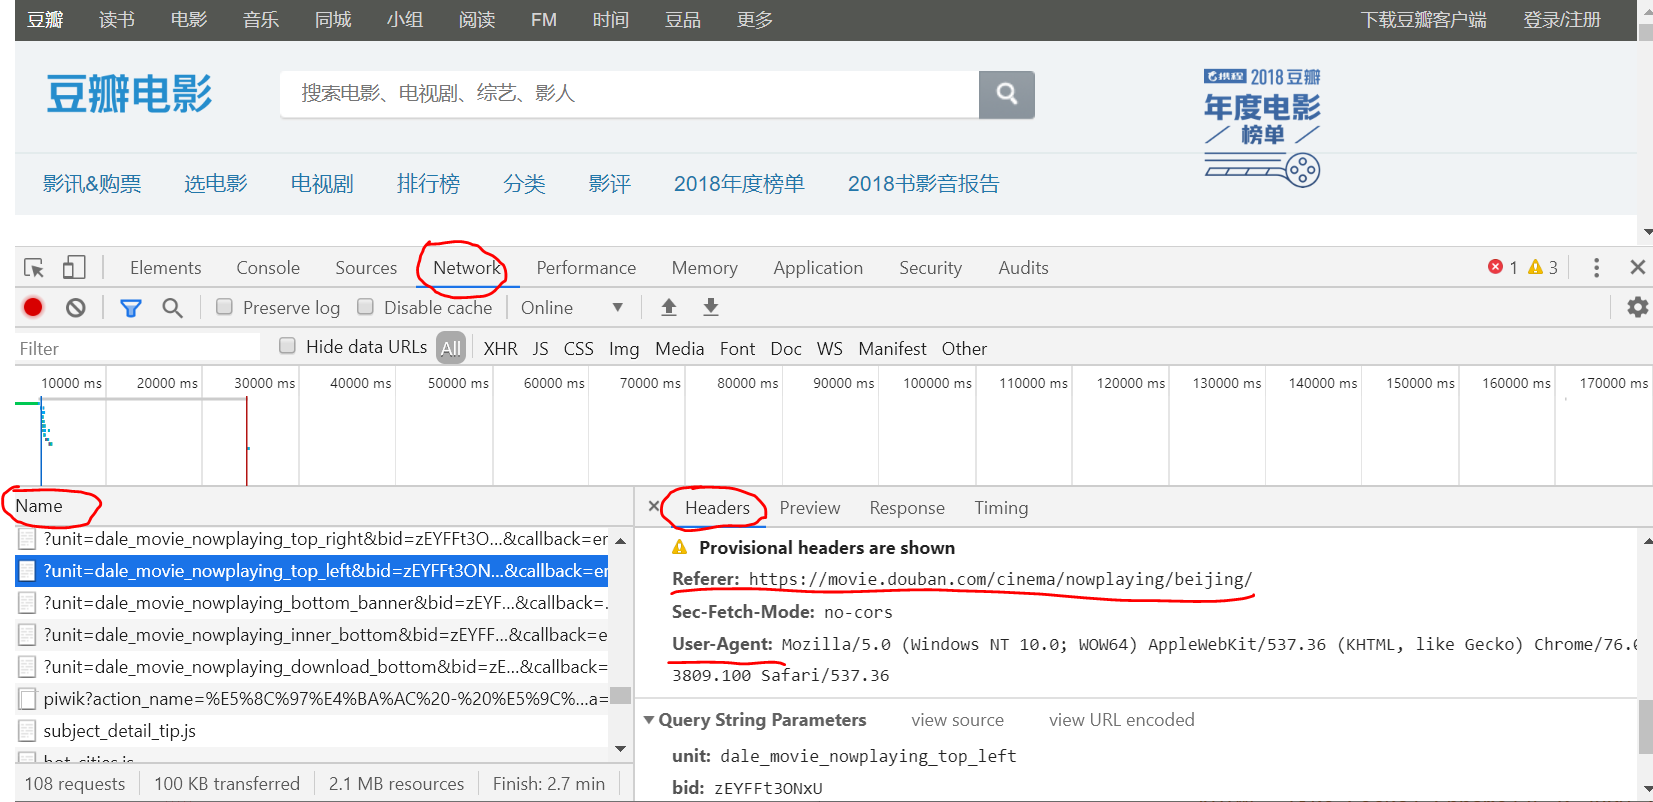Open network settings gear icon
This screenshot has width=1653, height=802.
coord(1637,307)
